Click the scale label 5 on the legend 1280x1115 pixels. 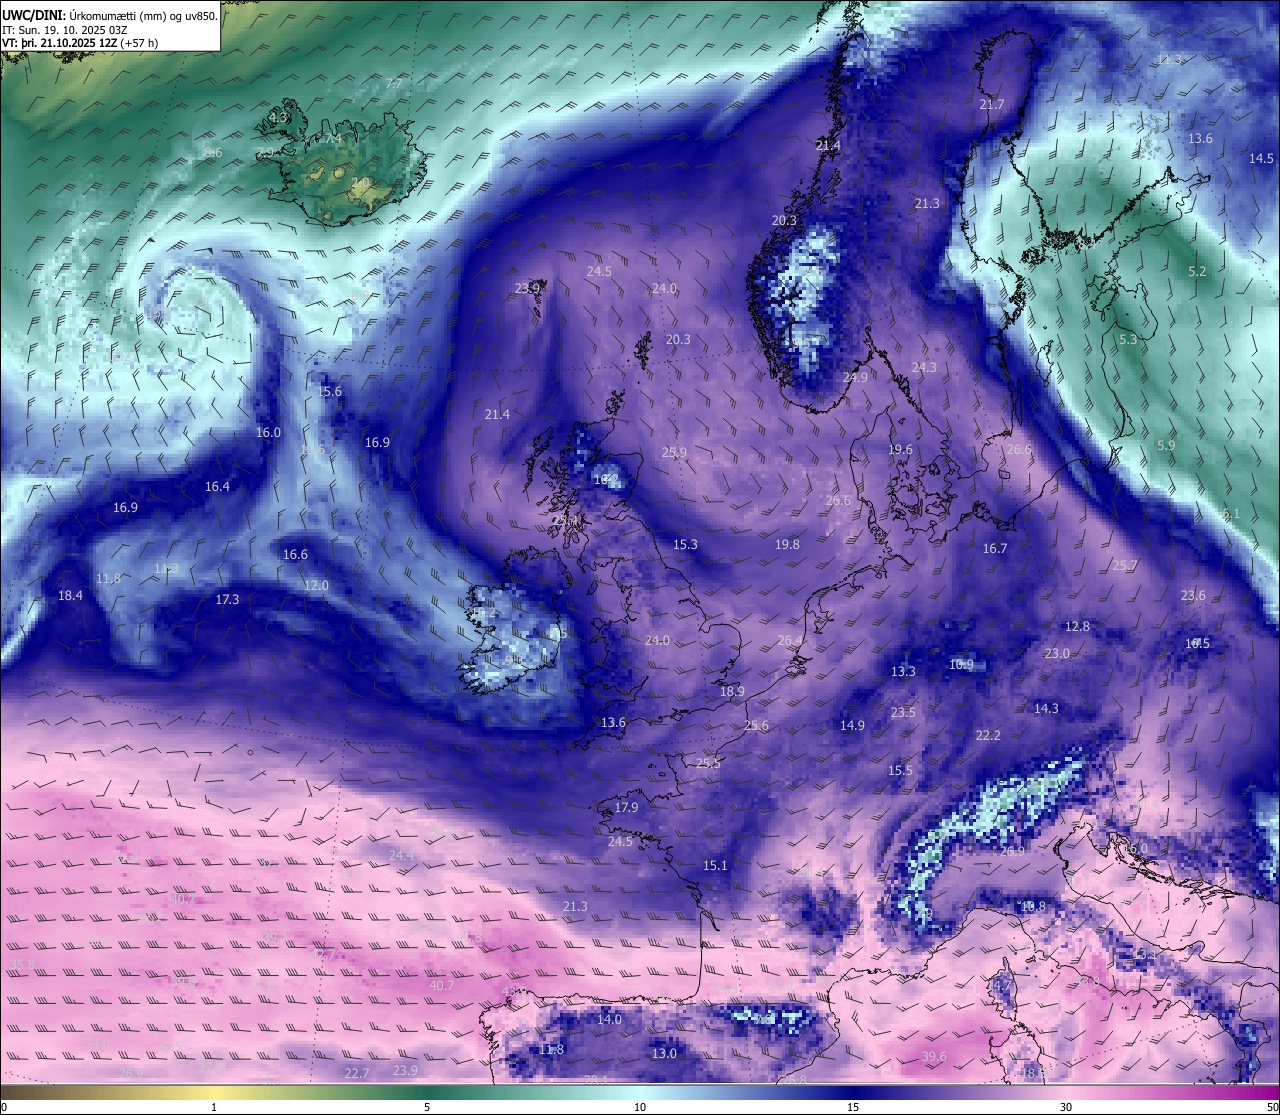pyautogui.click(x=427, y=1107)
